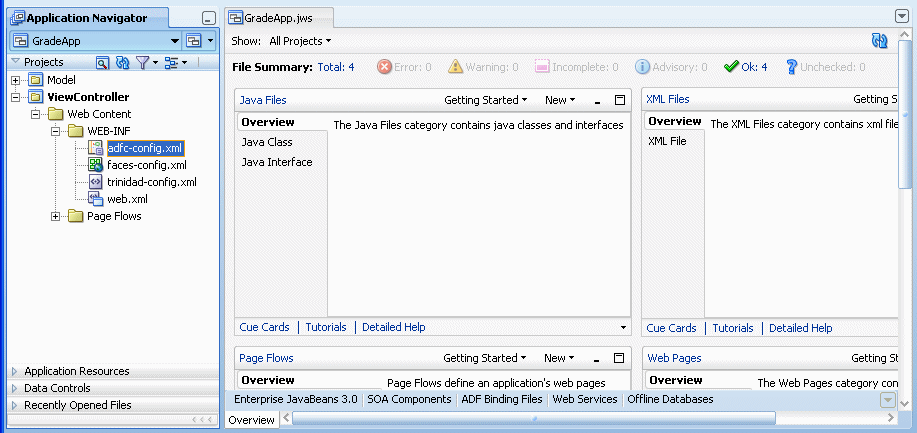Click the vertical scrollbar on the right
Viewport: 917px width, 433px height.
coord(904,114)
